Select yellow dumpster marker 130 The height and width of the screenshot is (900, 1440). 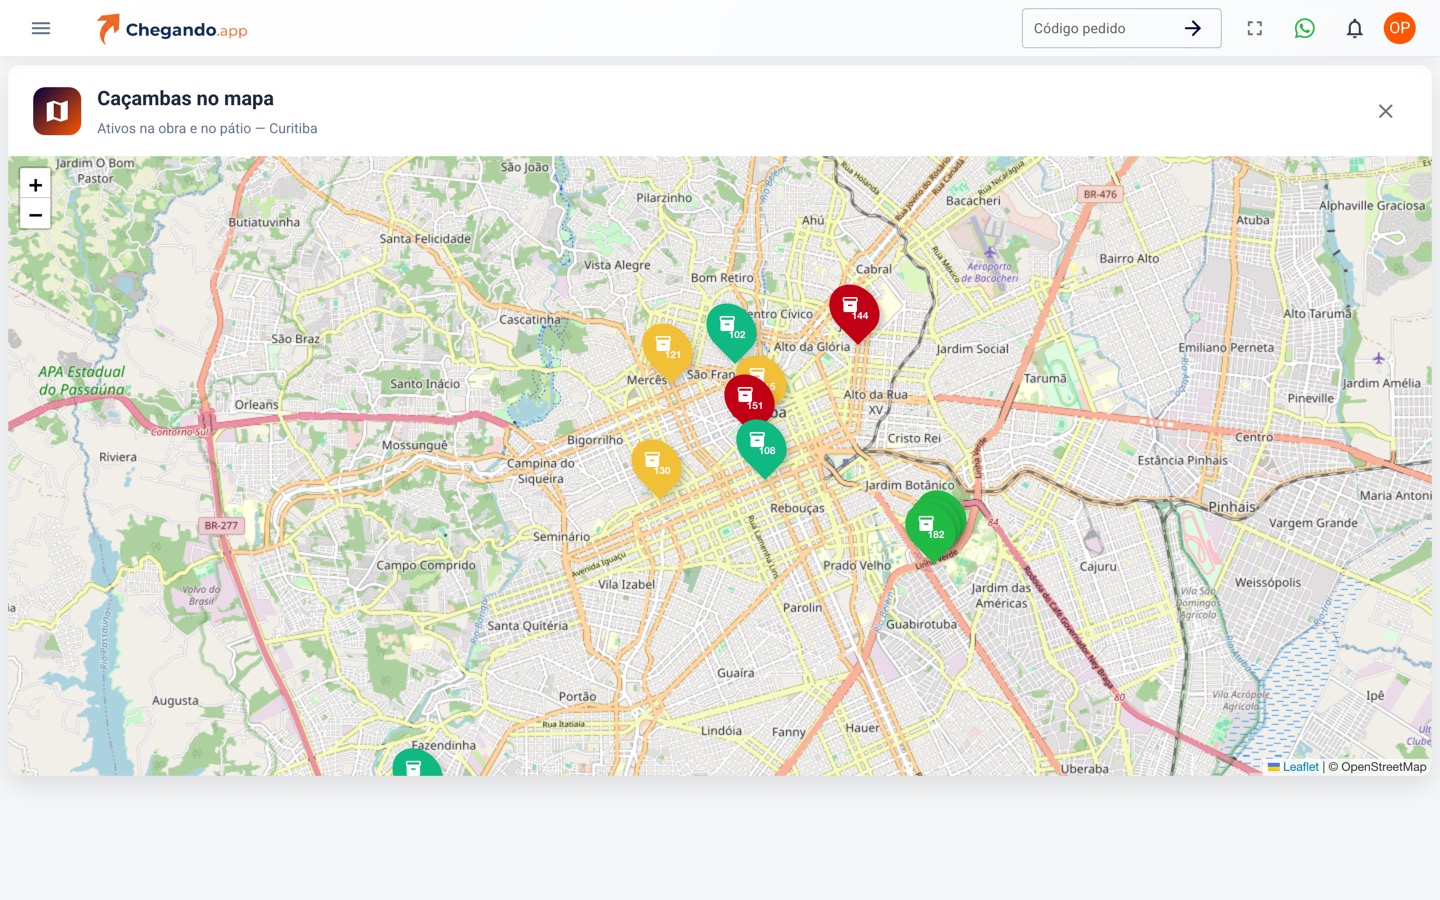pos(656,468)
